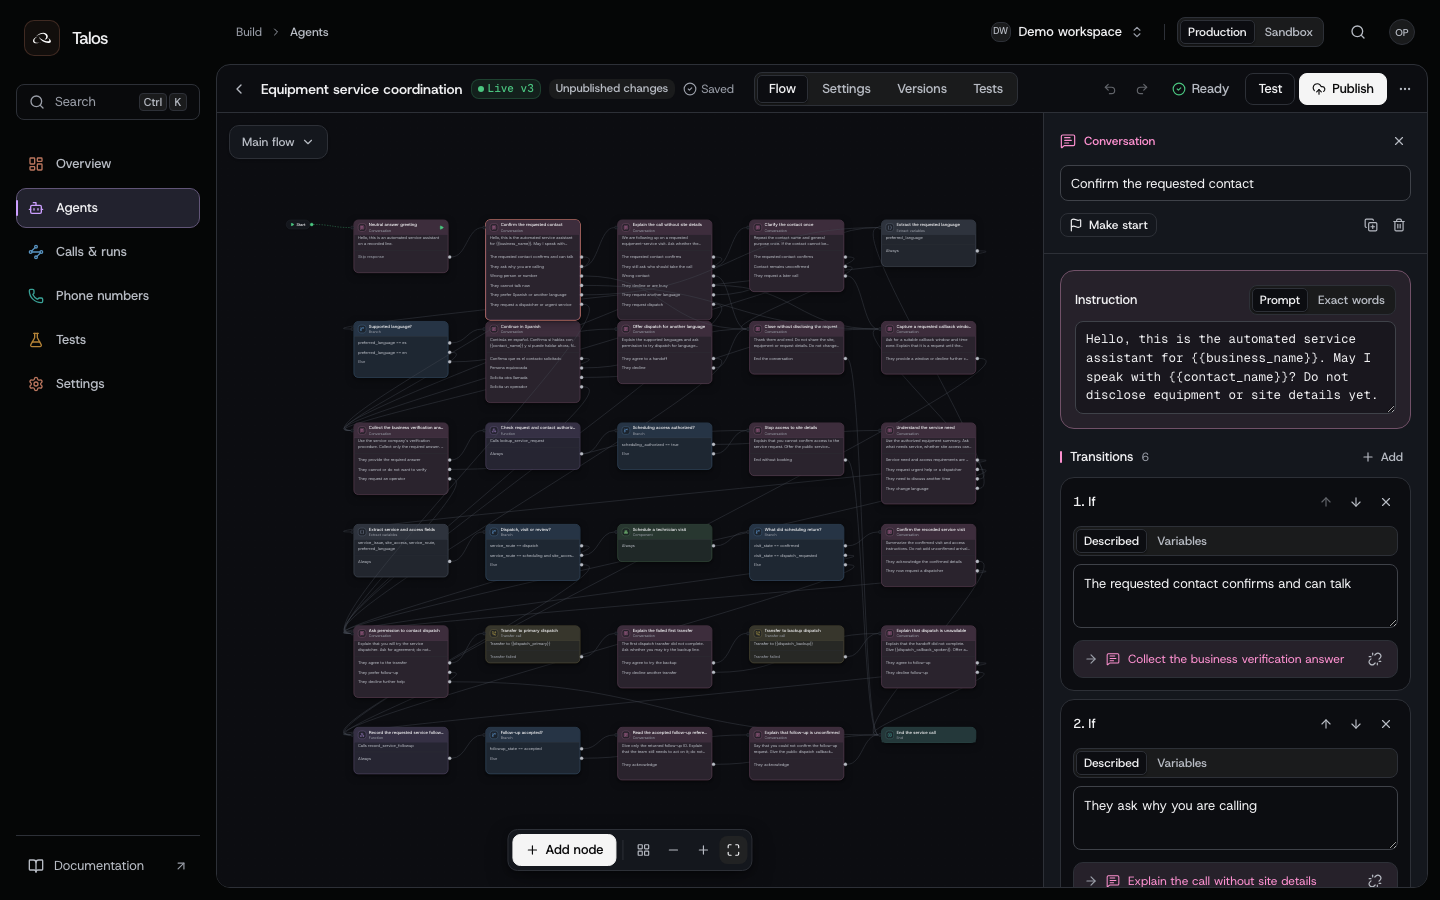
Task: Open the global search magnifier icon
Action: (x=1358, y=32)
